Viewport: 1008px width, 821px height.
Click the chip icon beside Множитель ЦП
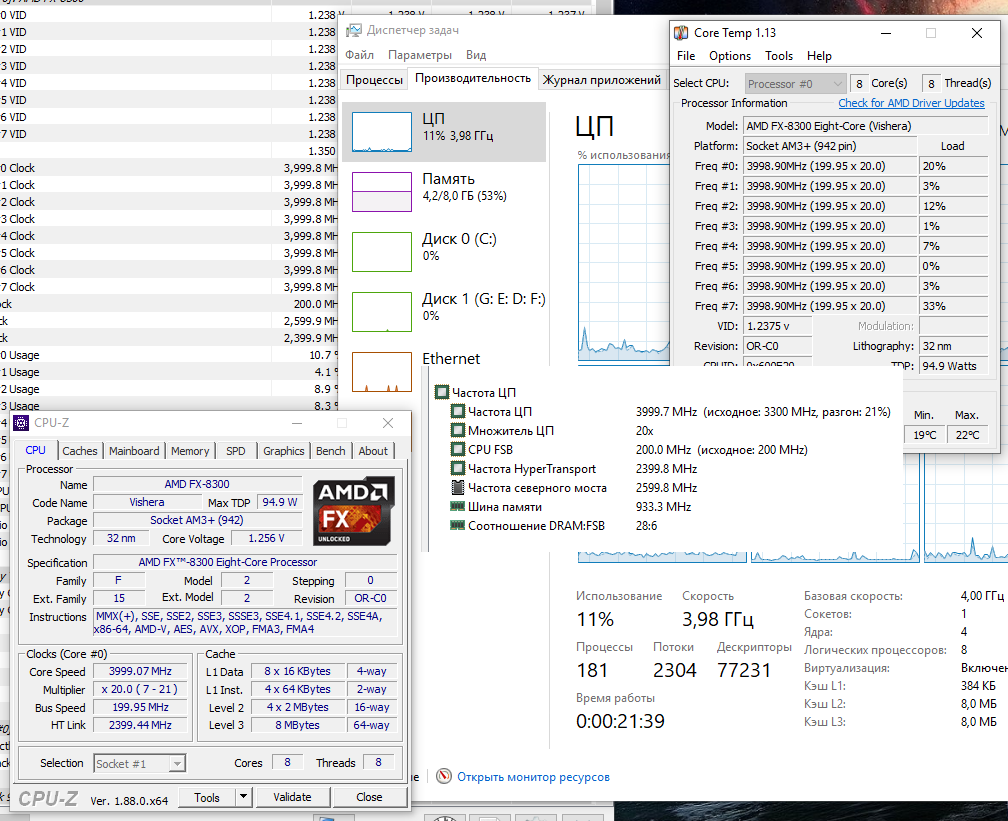tap(458, 430)
